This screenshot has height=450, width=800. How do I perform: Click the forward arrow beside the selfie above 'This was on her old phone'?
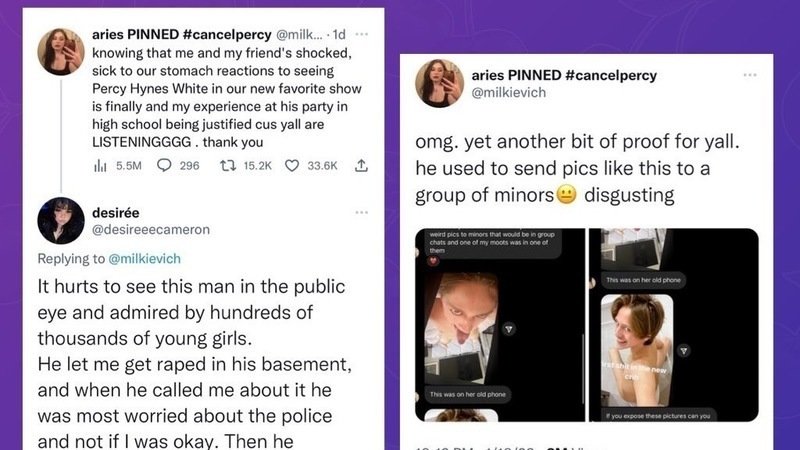pos(510,328)
